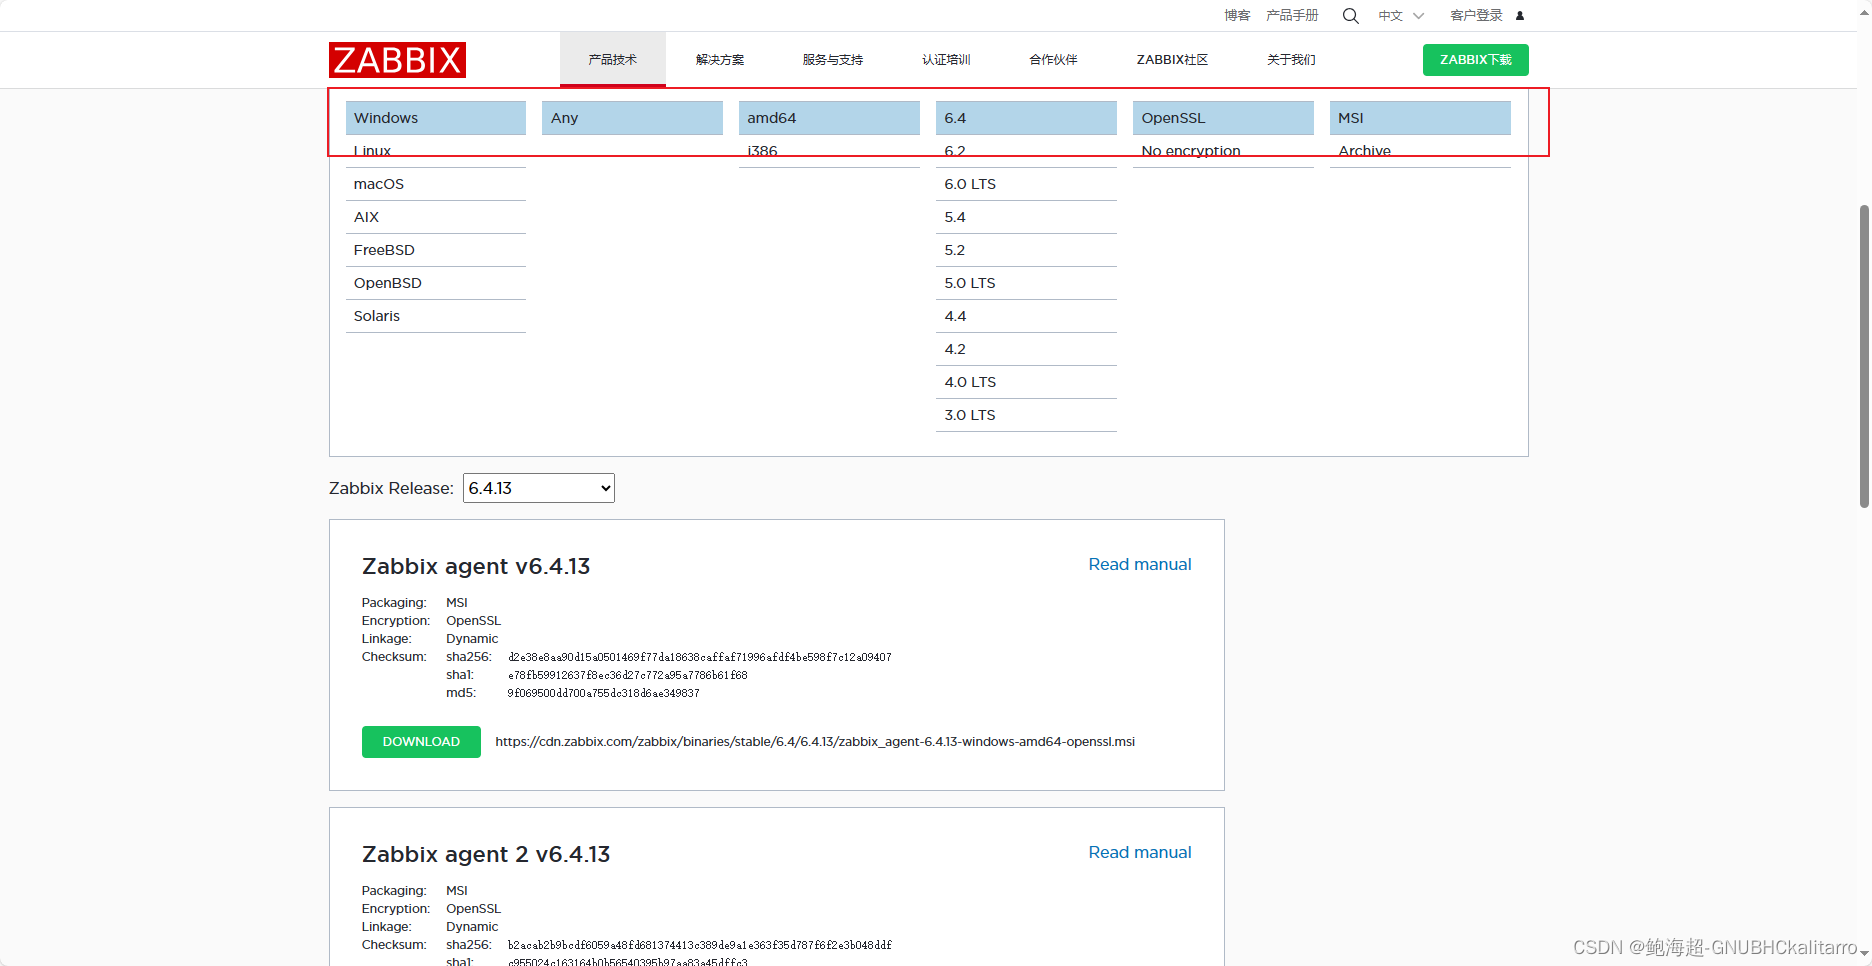This screenshot has width=1872, height=966.
Task: Open Read manual for Zabbix agent v6.4.13
Action: (1140, 565)
